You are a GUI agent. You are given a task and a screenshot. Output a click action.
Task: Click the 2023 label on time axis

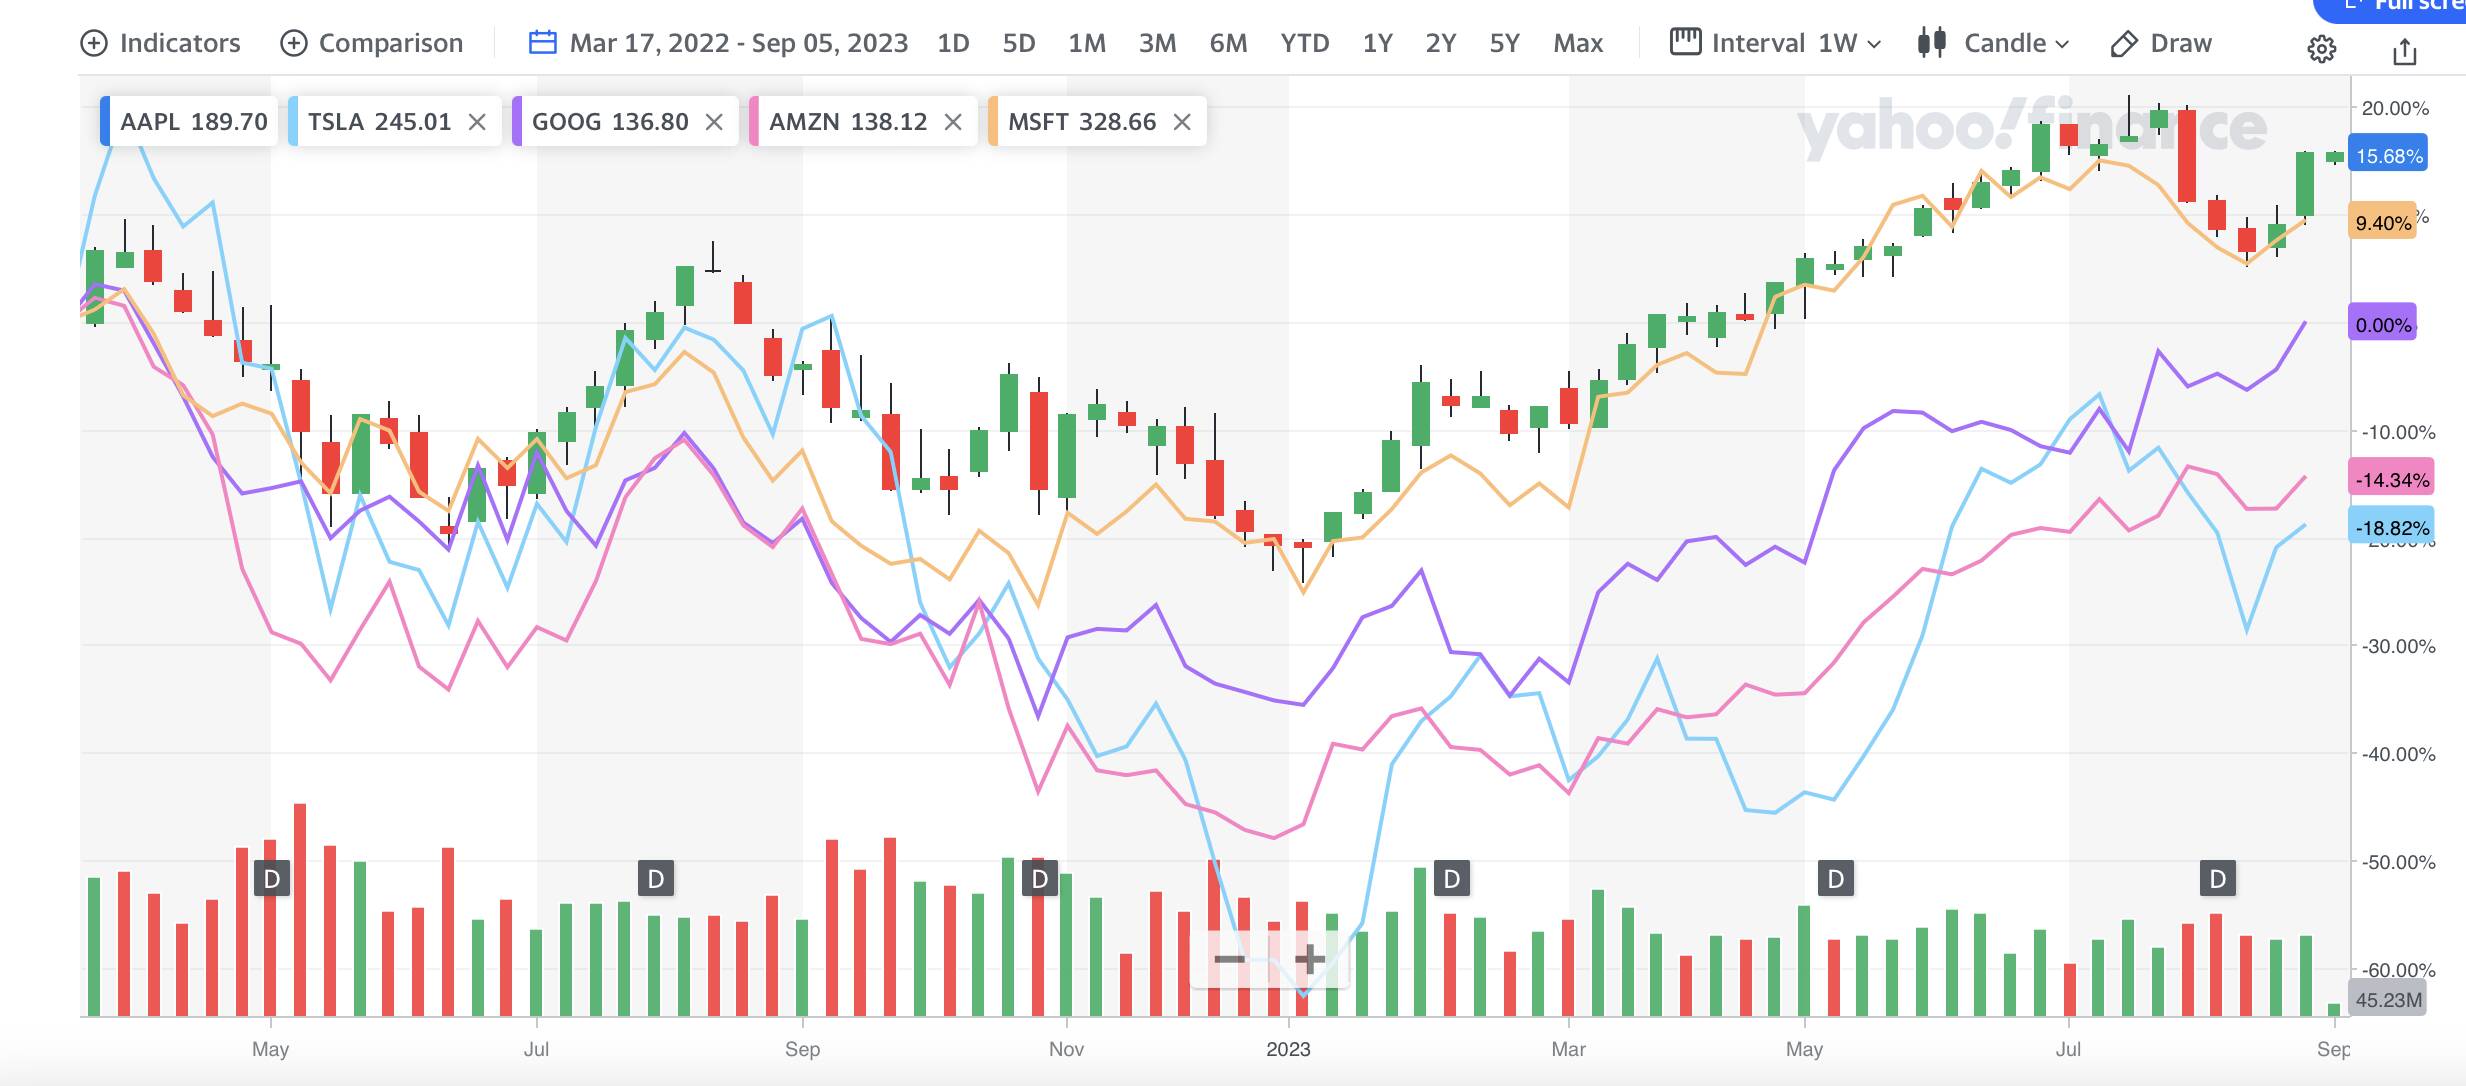1288,1049
